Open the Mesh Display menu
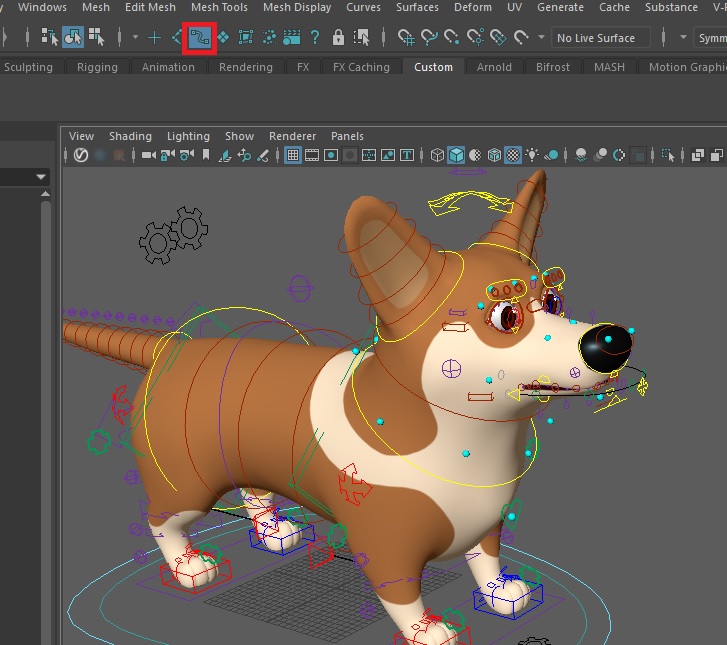This screenshot has height=645, width=727. (x=297, y=7)
